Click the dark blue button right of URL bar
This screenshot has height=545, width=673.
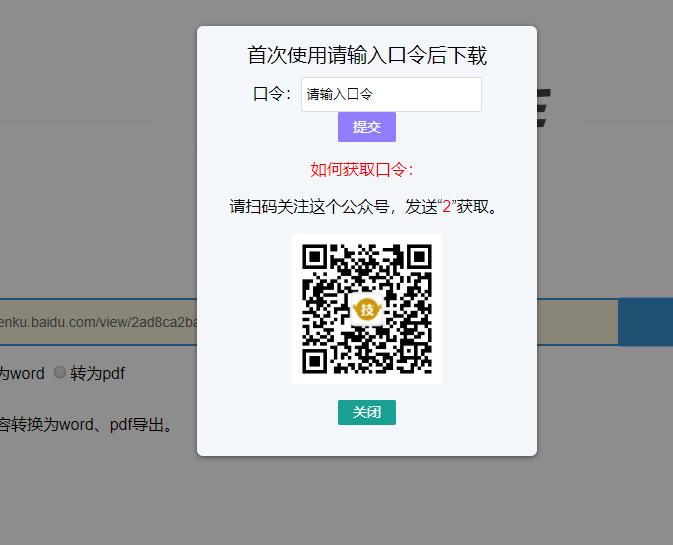646,322
